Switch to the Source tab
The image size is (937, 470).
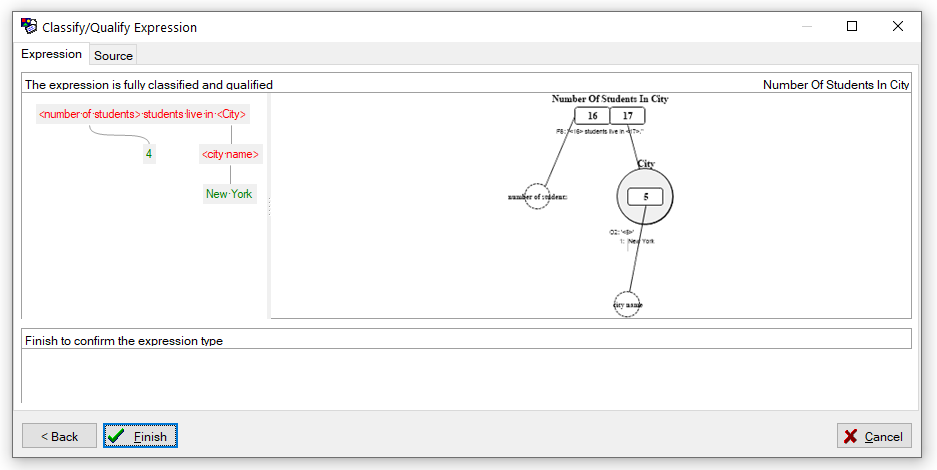pos(114,56)
